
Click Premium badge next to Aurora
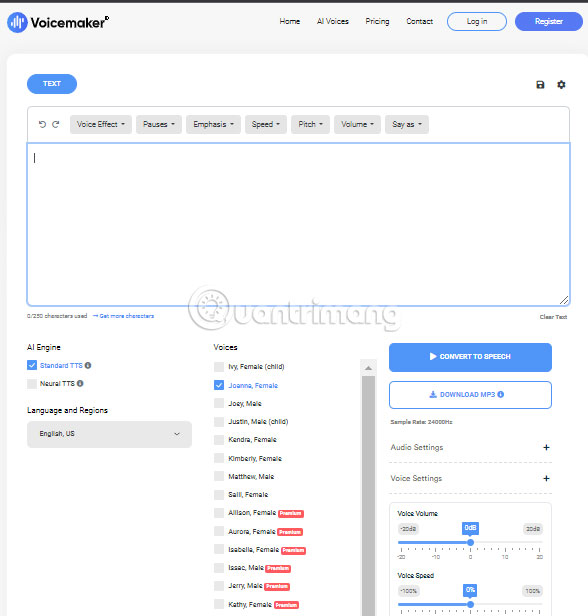click(x=290, y=532)
